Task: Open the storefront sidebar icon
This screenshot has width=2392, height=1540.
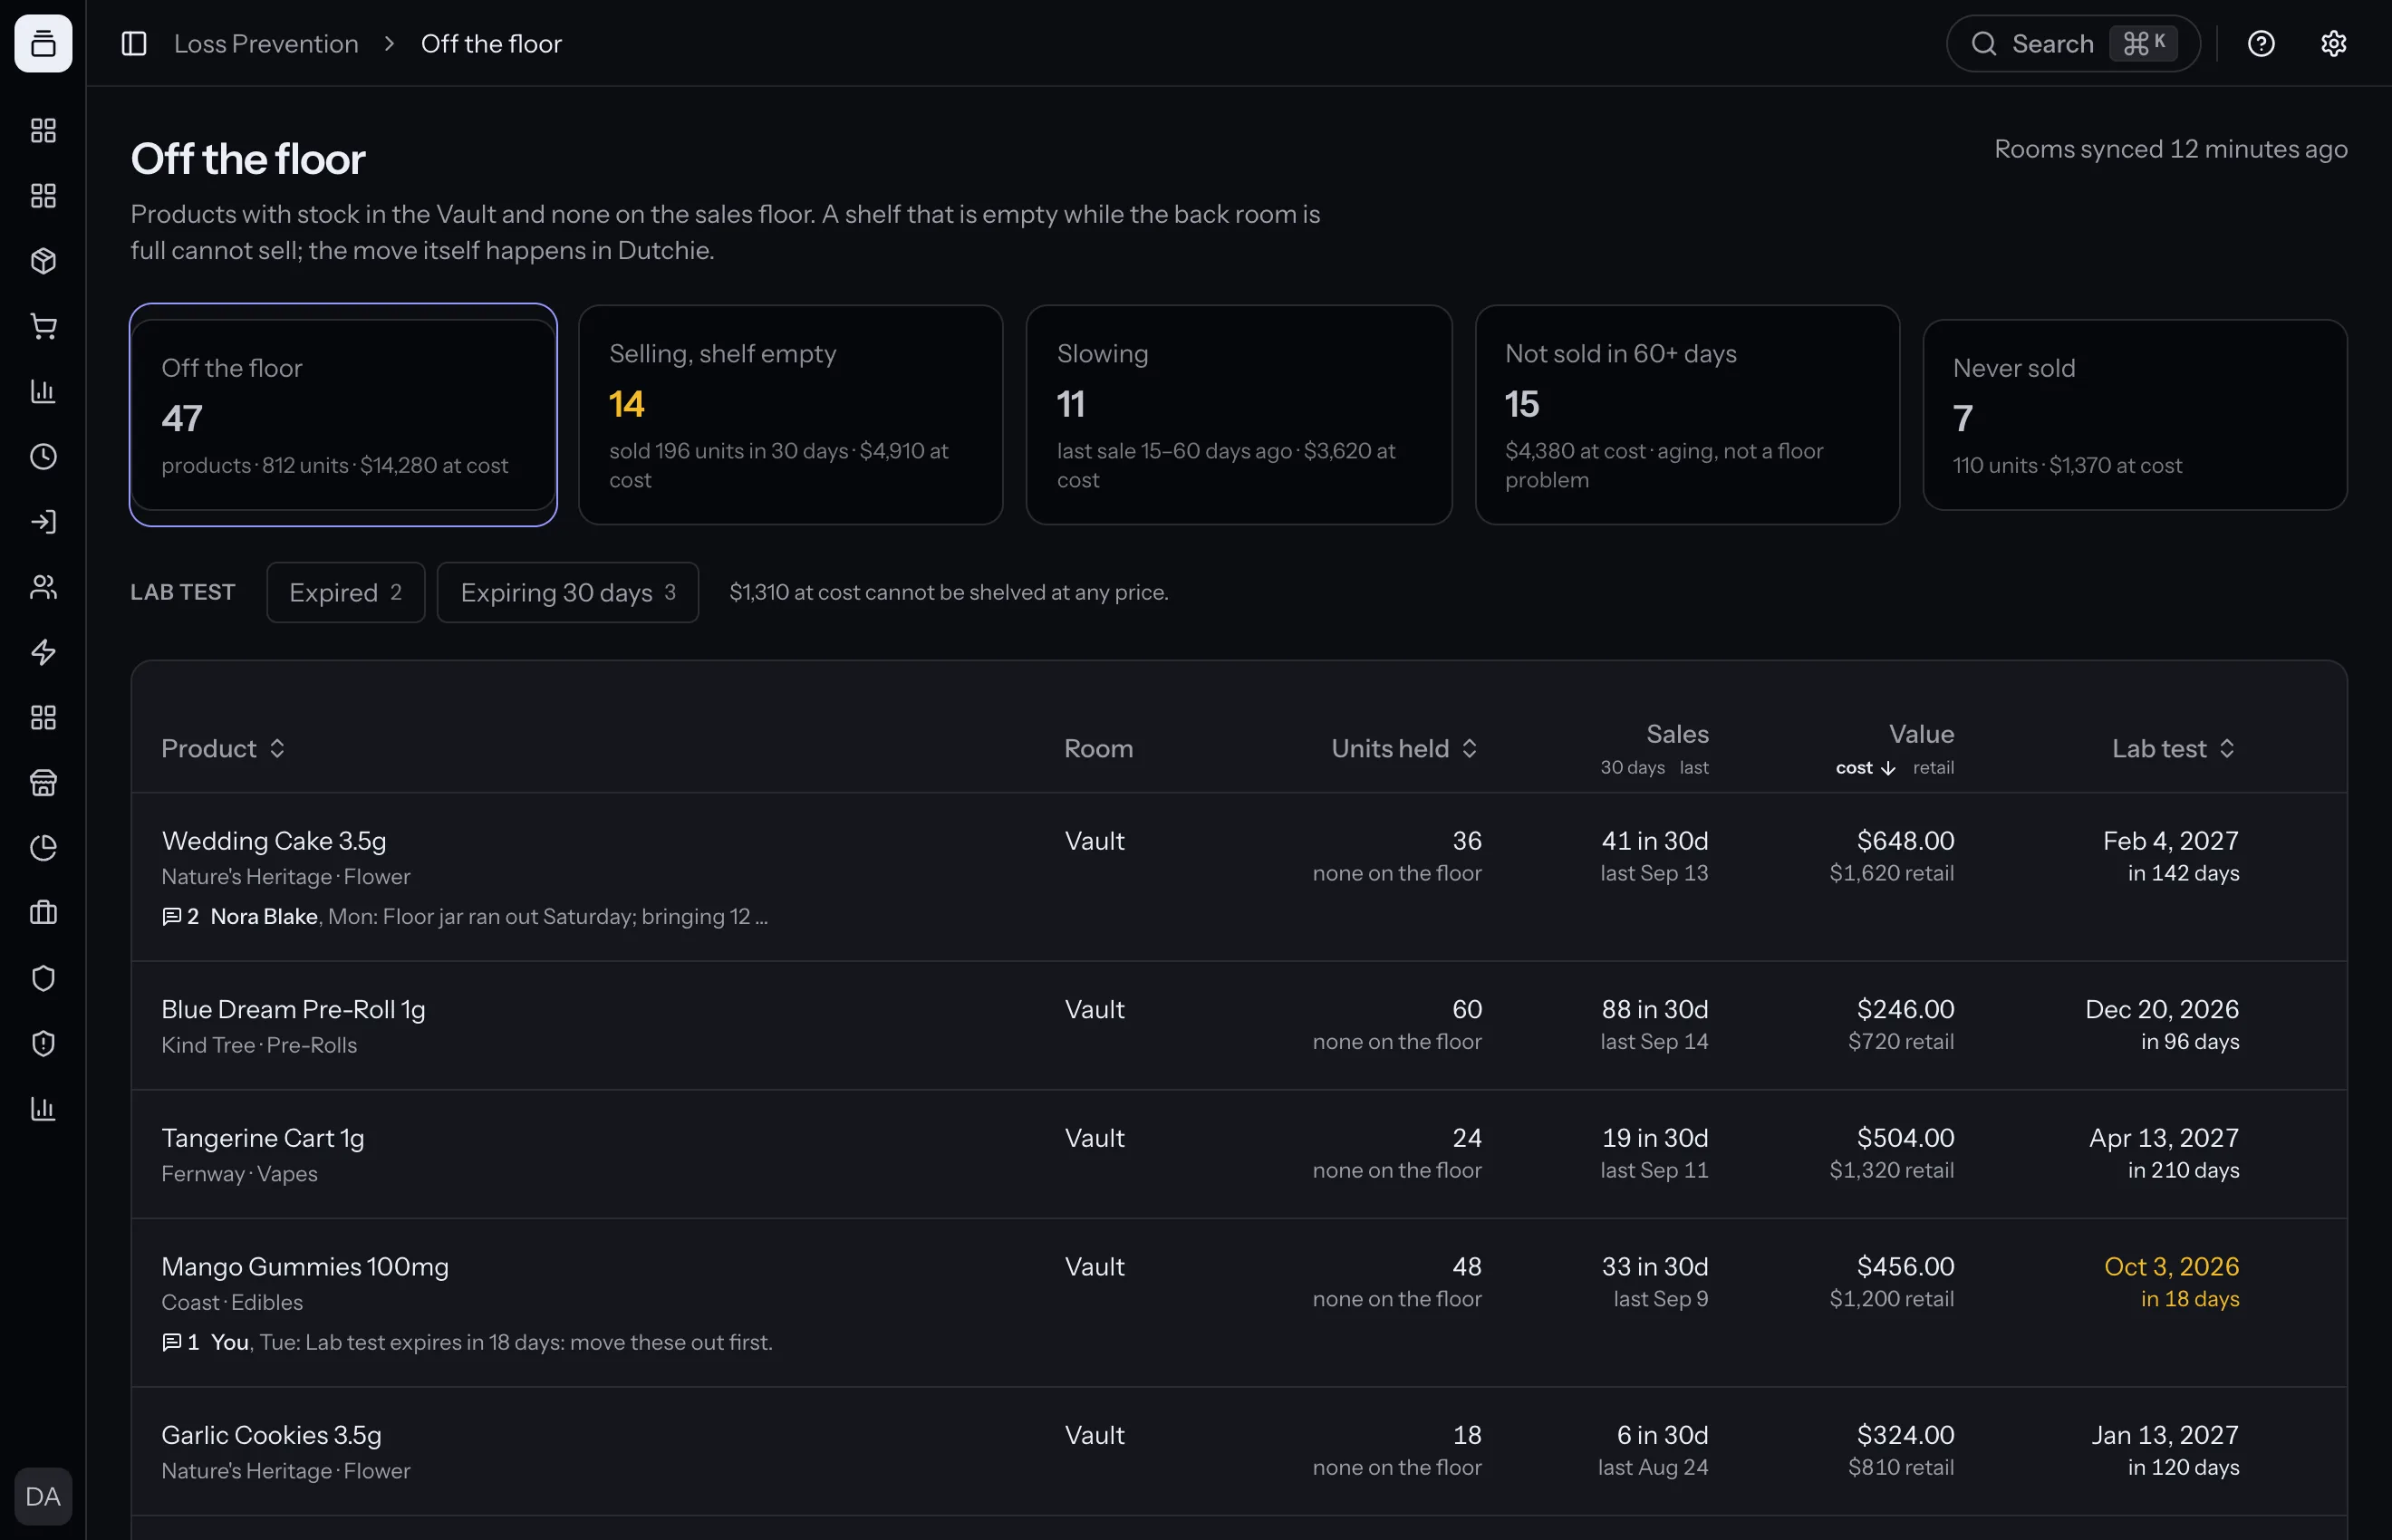Action: click(43, 782)
